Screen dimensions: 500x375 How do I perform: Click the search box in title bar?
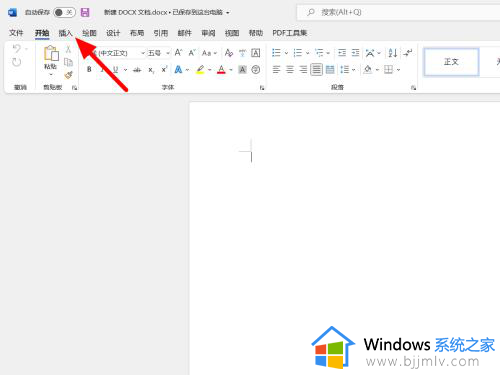click(398, 12)
